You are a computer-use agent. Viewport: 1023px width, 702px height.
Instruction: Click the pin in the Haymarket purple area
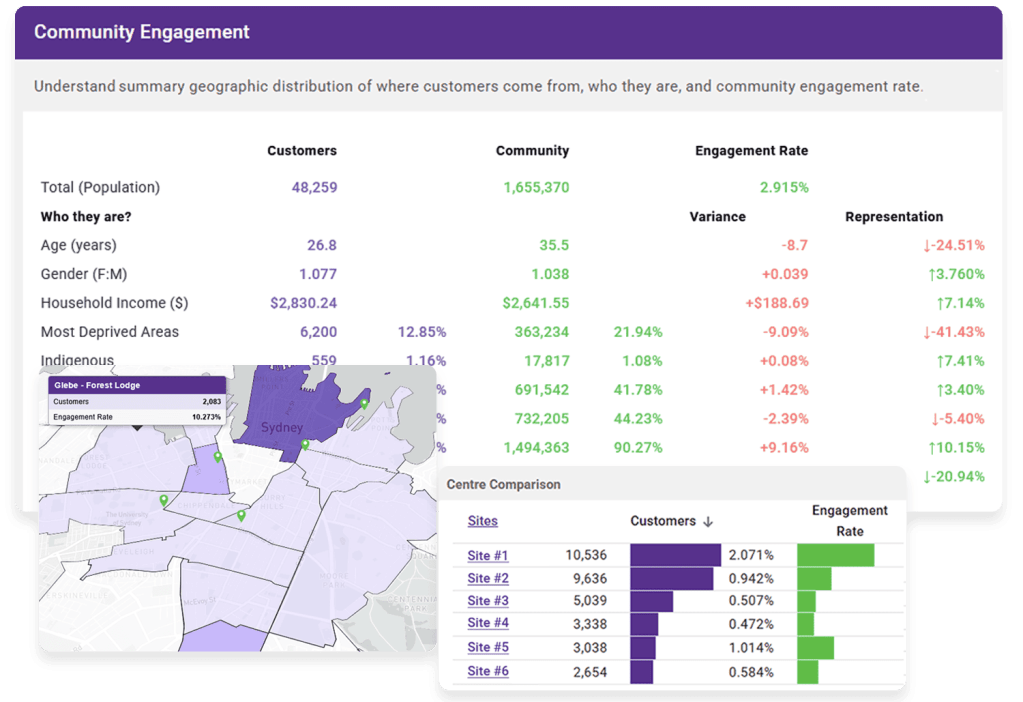tap(218, 457)
